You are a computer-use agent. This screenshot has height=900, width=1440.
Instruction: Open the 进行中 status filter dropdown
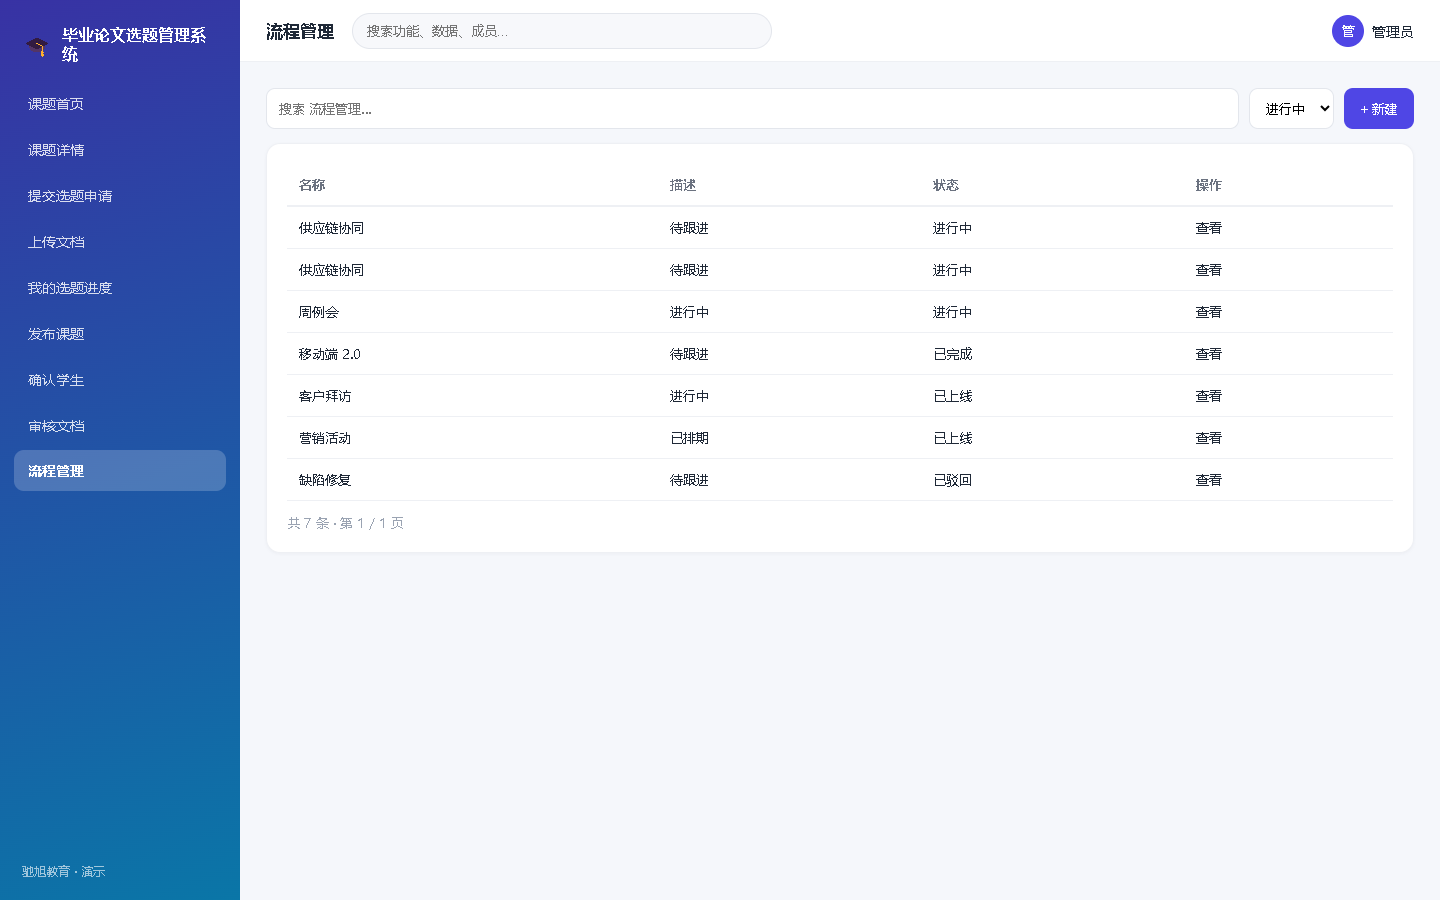1291,109
